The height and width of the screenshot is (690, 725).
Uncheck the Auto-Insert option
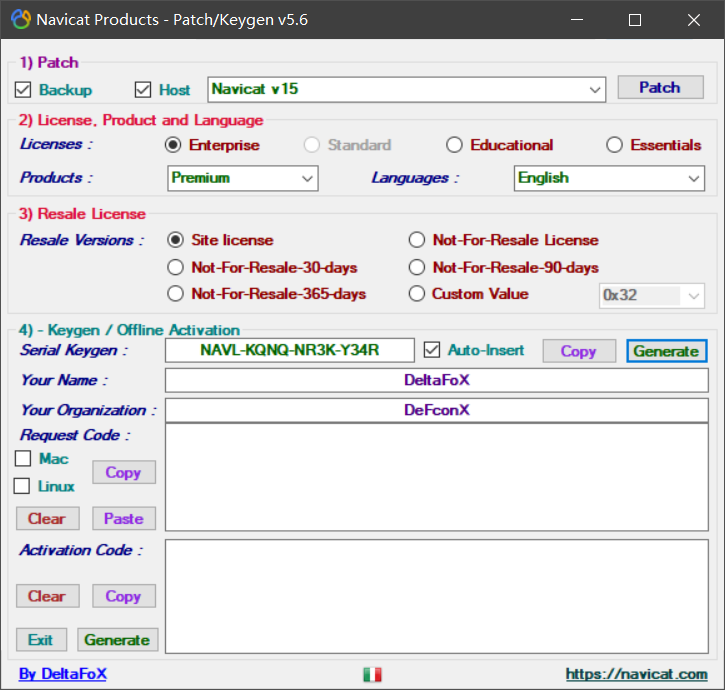pyautogui.click(x=432, y=350)
